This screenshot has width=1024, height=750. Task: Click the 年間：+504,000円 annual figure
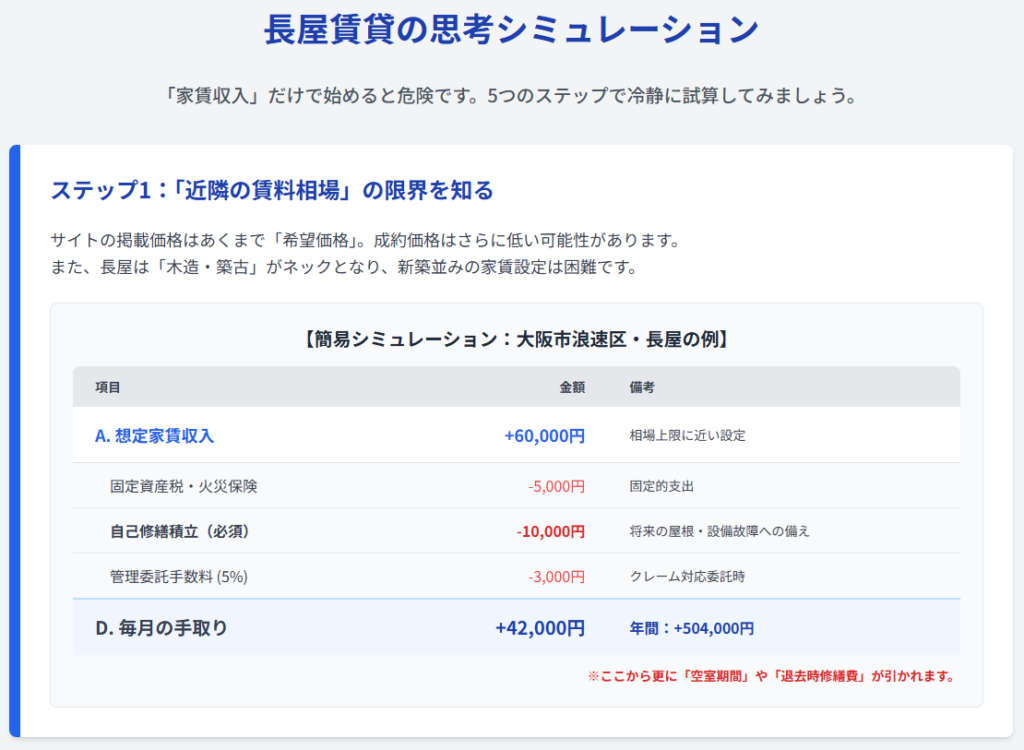(x=692, y=628)
